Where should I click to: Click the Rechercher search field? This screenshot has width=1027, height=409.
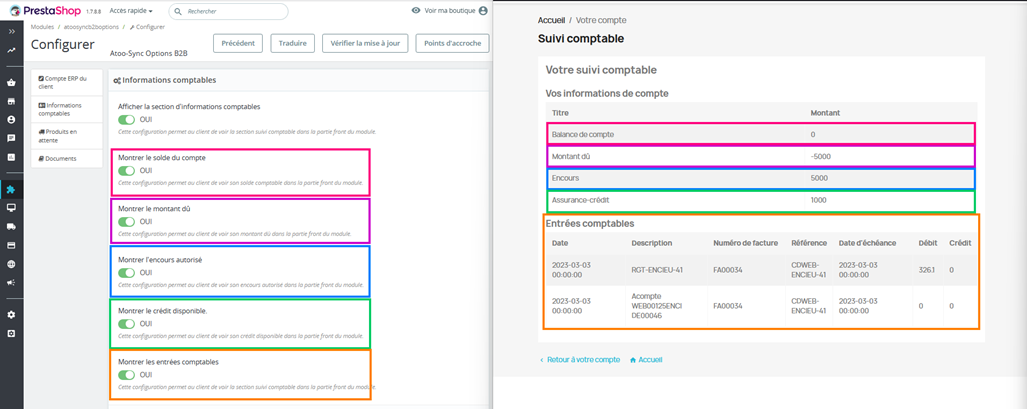click(x=229, y=11)
